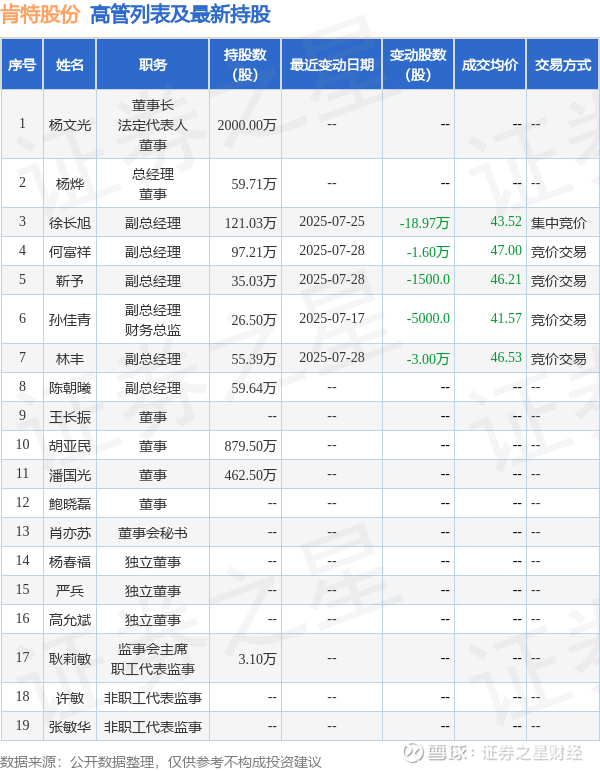Click the name 许敏

coord(70,697)
